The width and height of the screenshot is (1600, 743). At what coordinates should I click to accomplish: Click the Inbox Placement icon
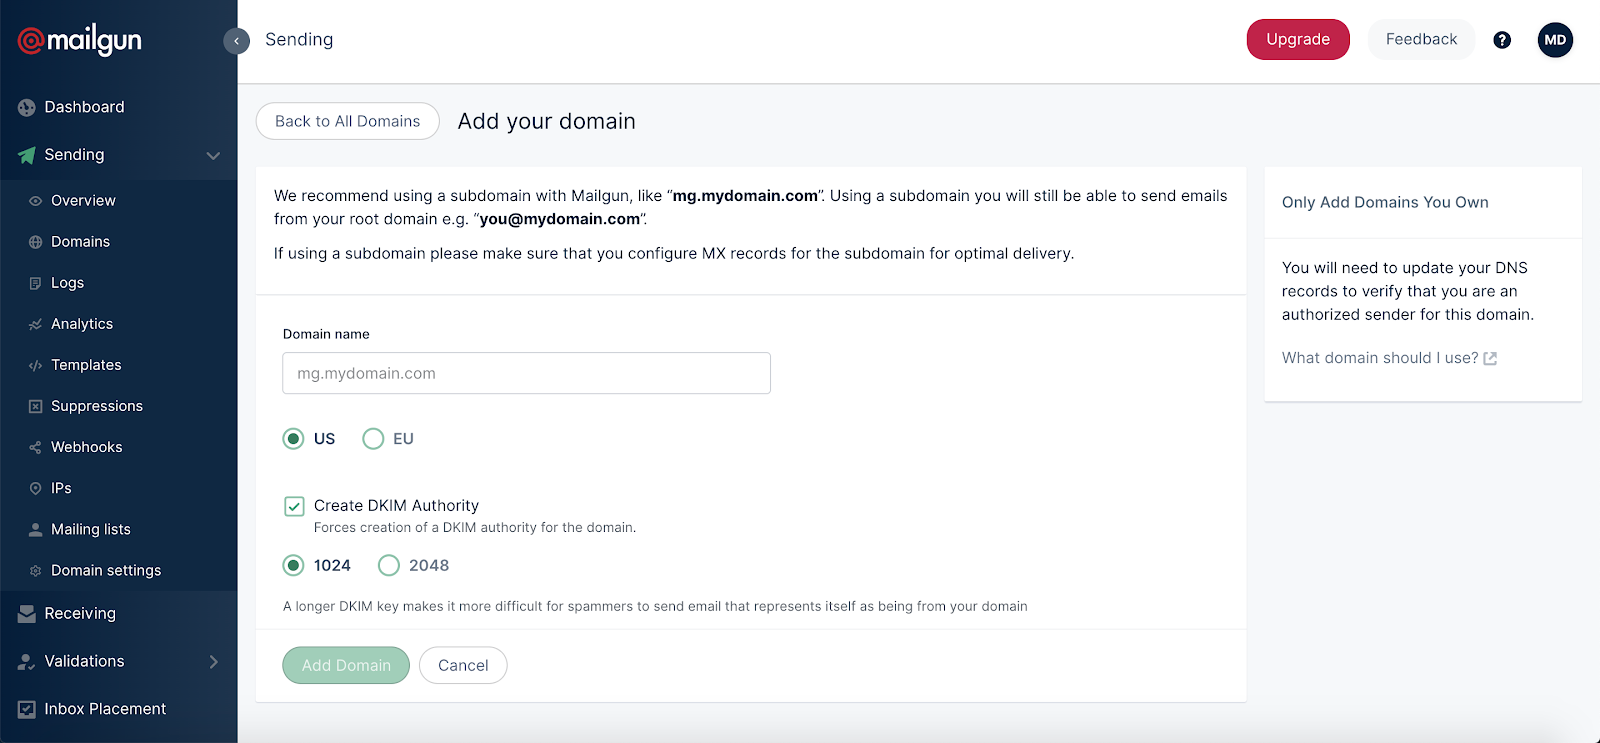[27, 709]
